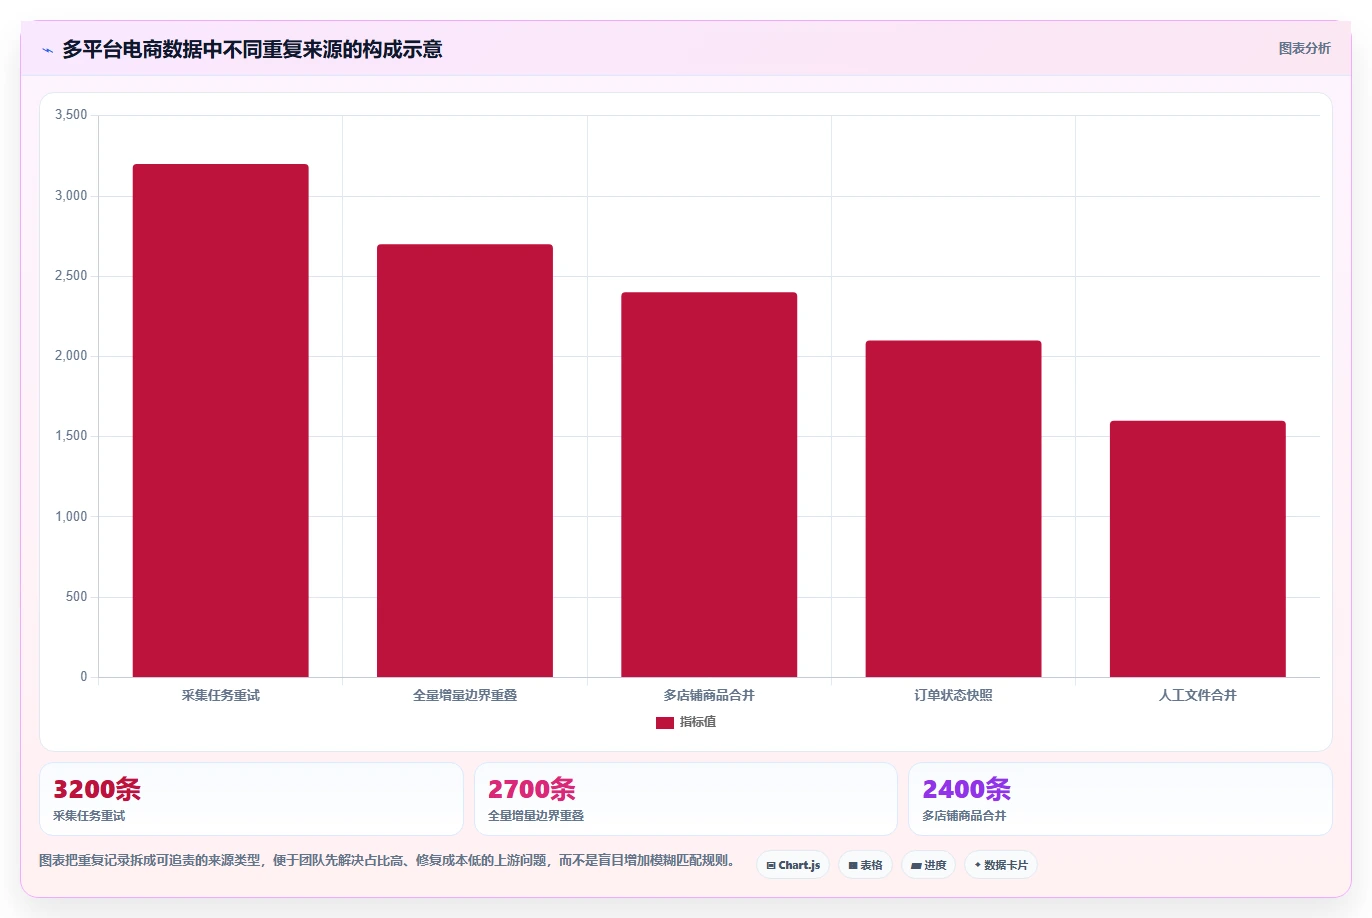The image size is (1372, 918).
Task: Click the 人工文件合并 bar in the chart
Action: [1197, 549]
